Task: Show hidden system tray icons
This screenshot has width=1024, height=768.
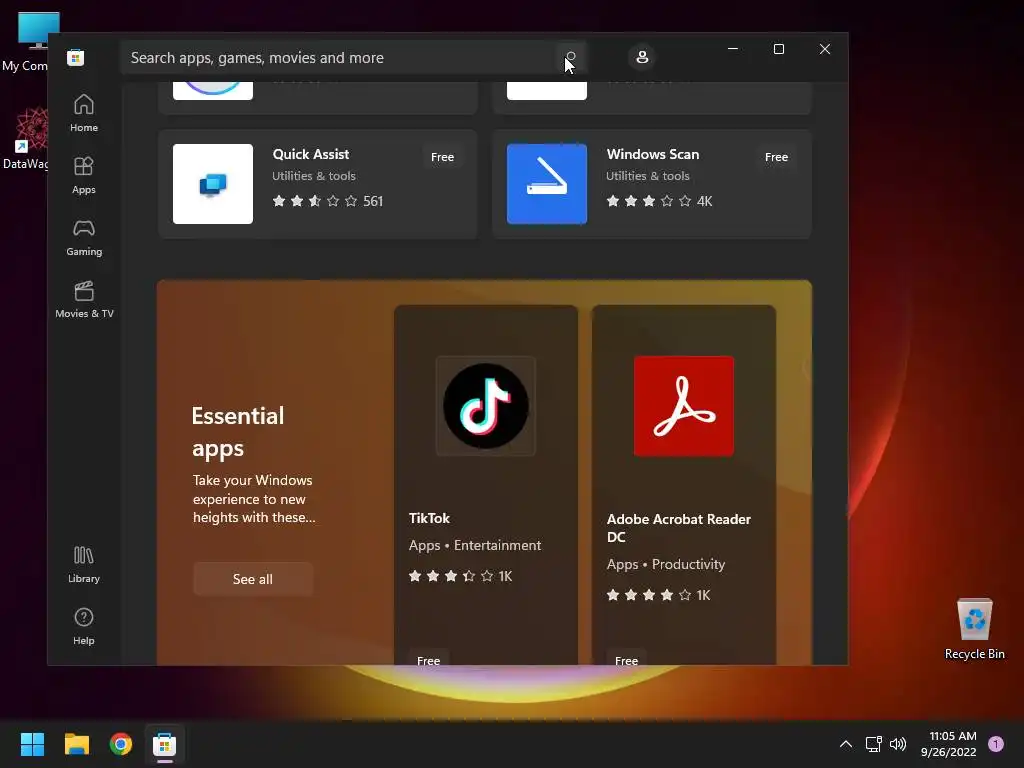Action: click(x=846, y=744)
